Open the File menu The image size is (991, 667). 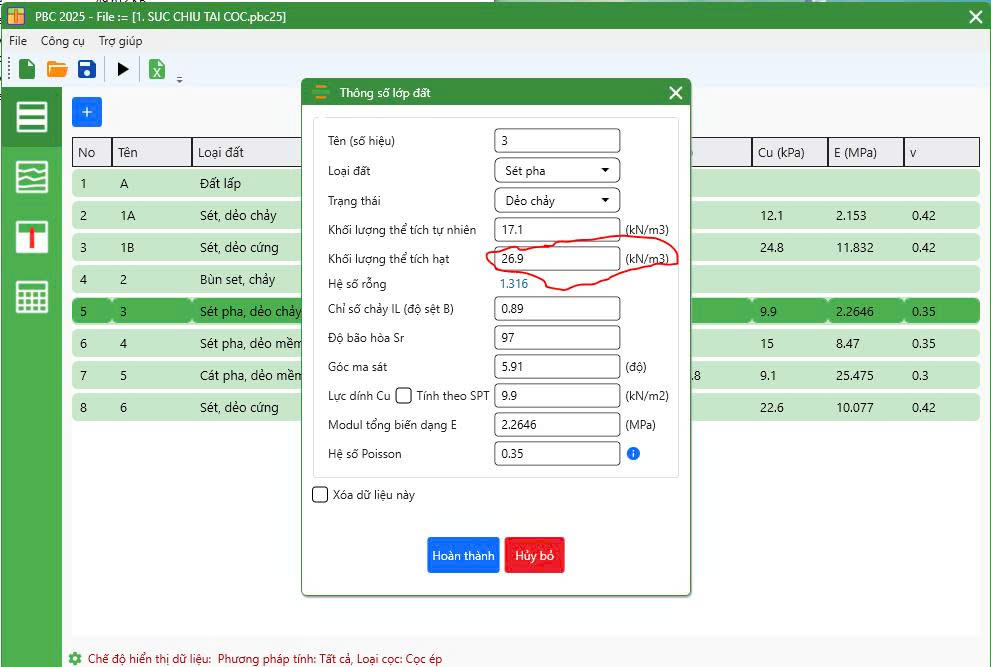18,41
